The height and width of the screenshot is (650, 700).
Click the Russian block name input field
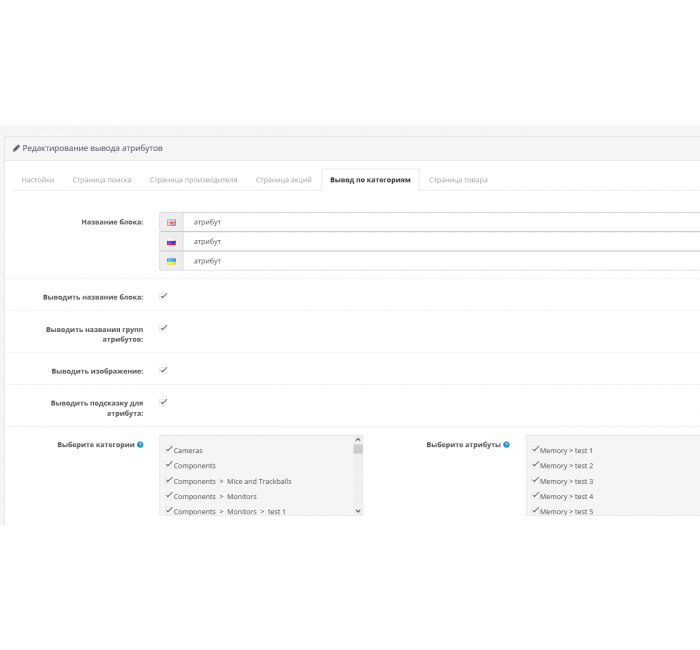click(442, 242)
